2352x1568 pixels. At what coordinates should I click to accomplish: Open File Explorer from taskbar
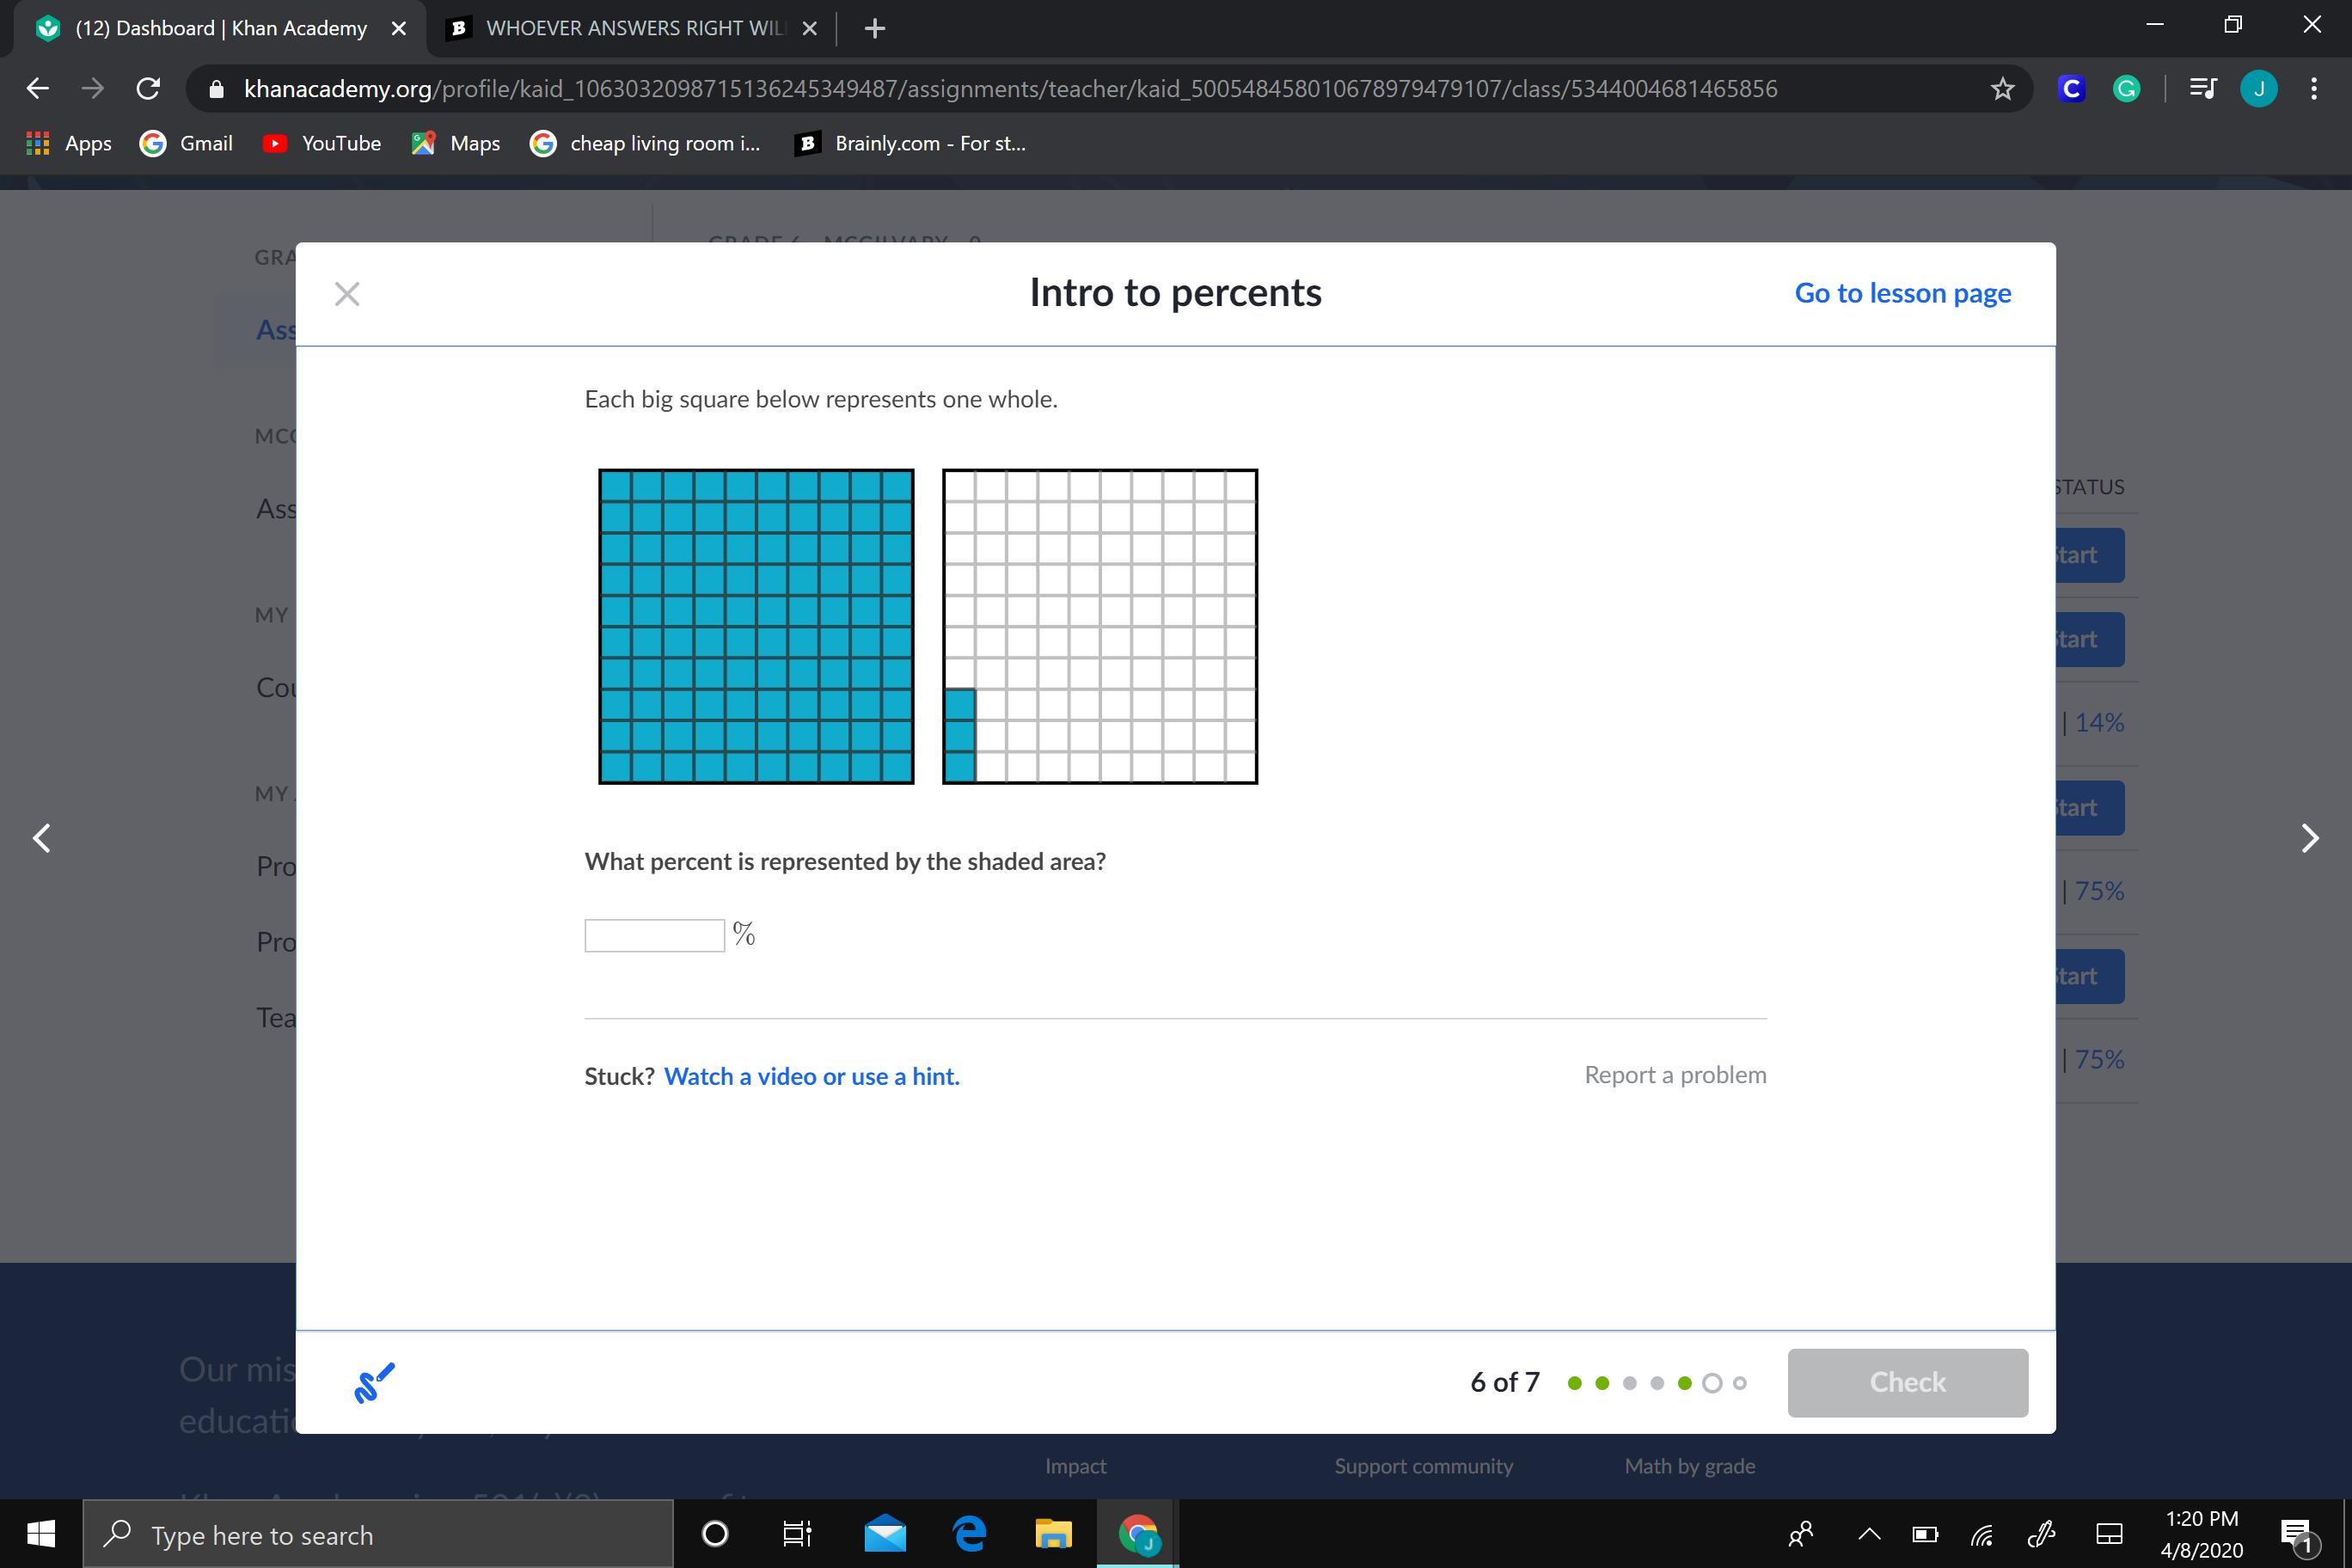click(1052, 1534)
